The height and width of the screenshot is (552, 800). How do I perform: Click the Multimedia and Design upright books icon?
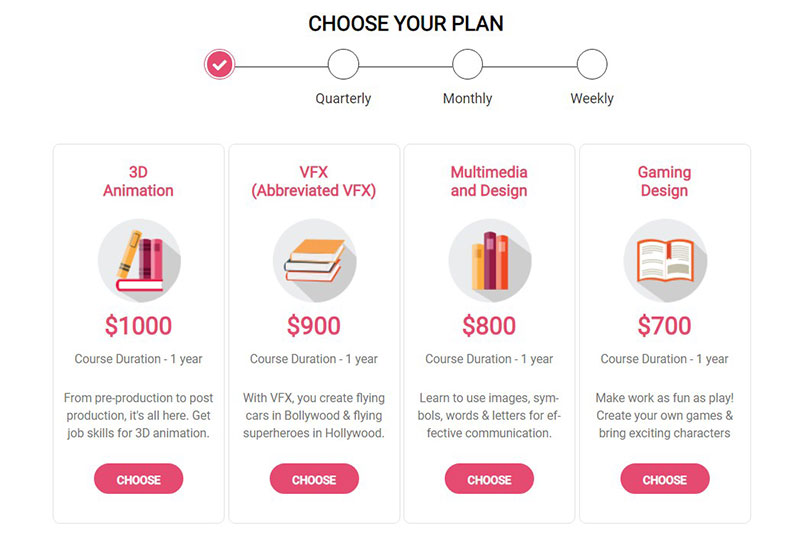[490, 261]
